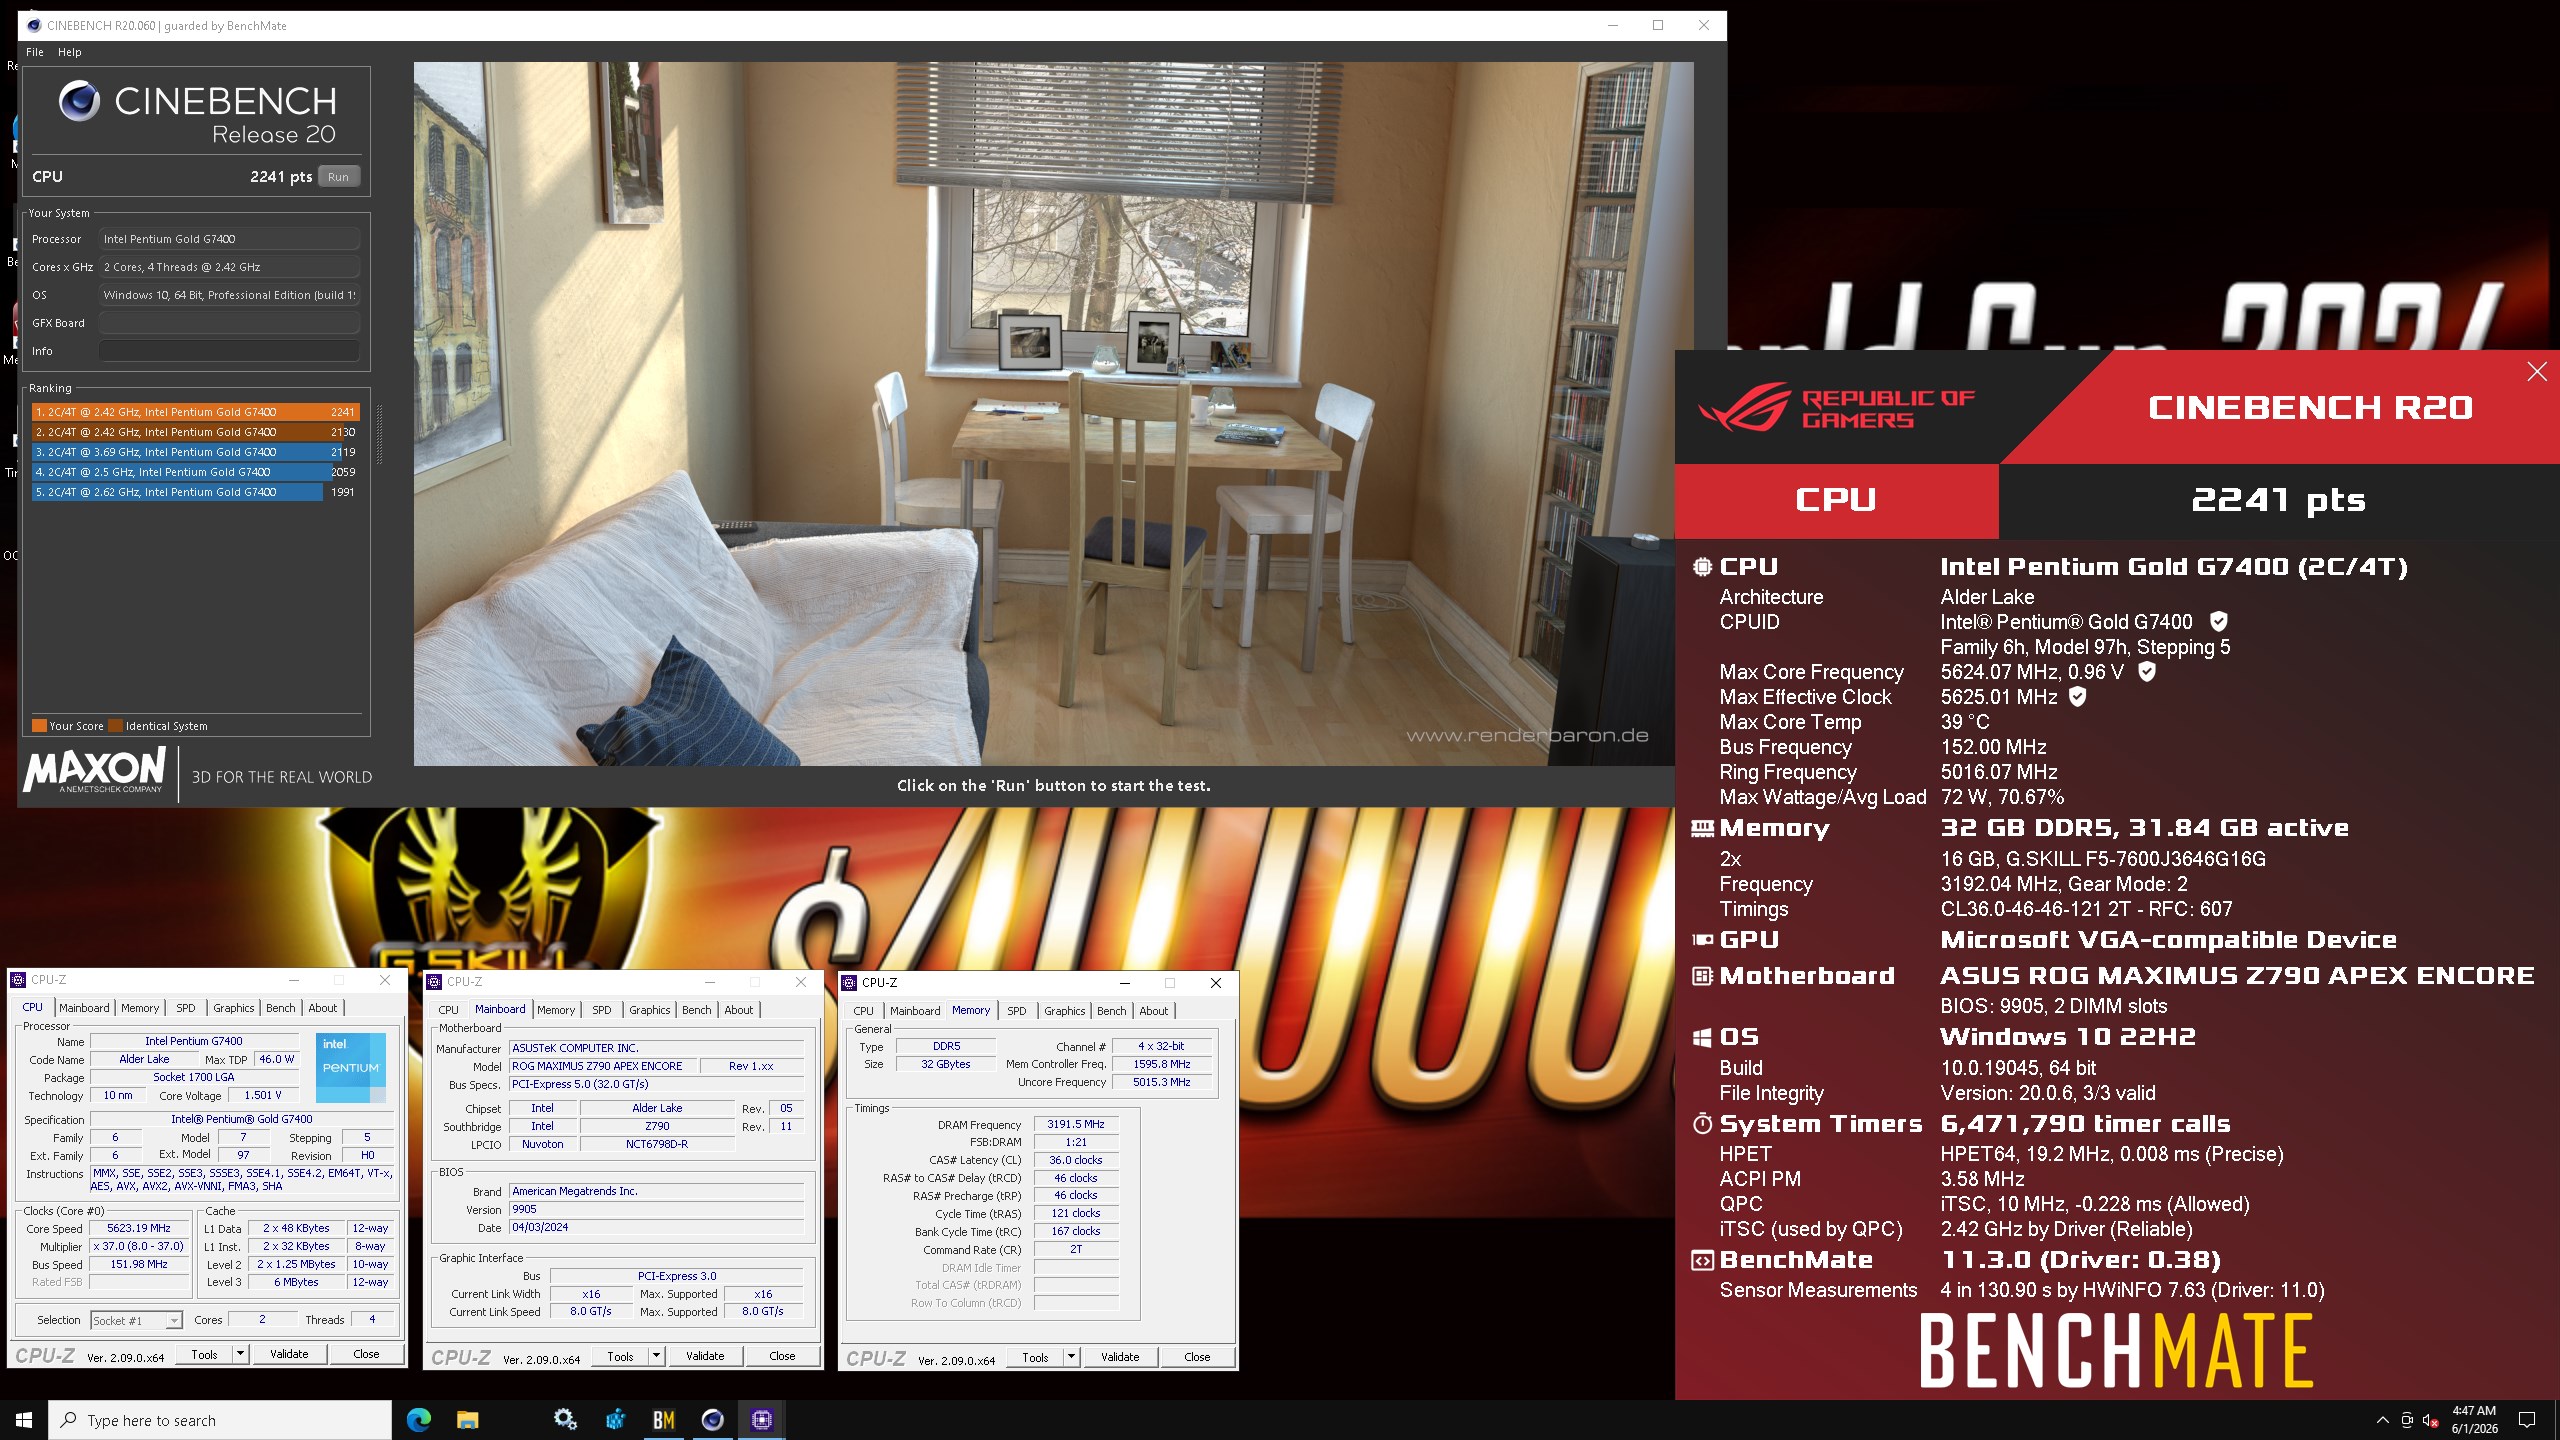Open File Explorer from the taskbar

[468, 1420]
